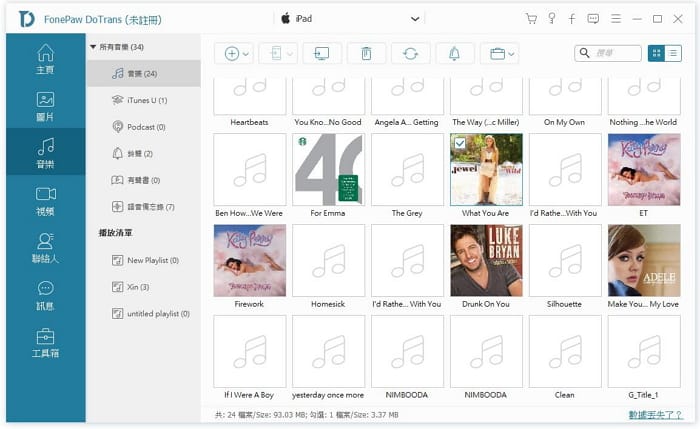The height and width of the screenshot is (429, 700).
Task: Switch to list view
Action: [x=673, y=54]
